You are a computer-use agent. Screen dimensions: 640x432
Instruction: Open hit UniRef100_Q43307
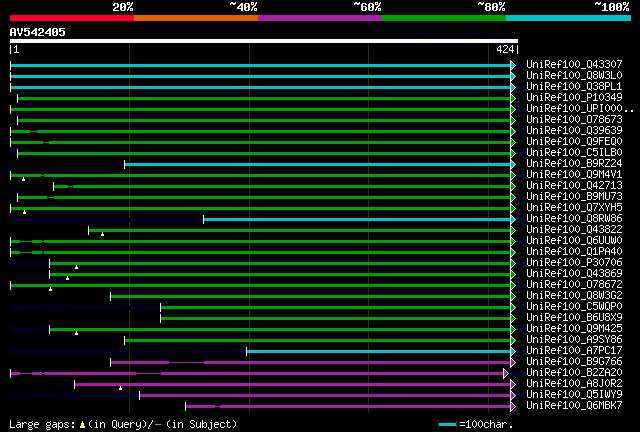click(x=574, y=64)
